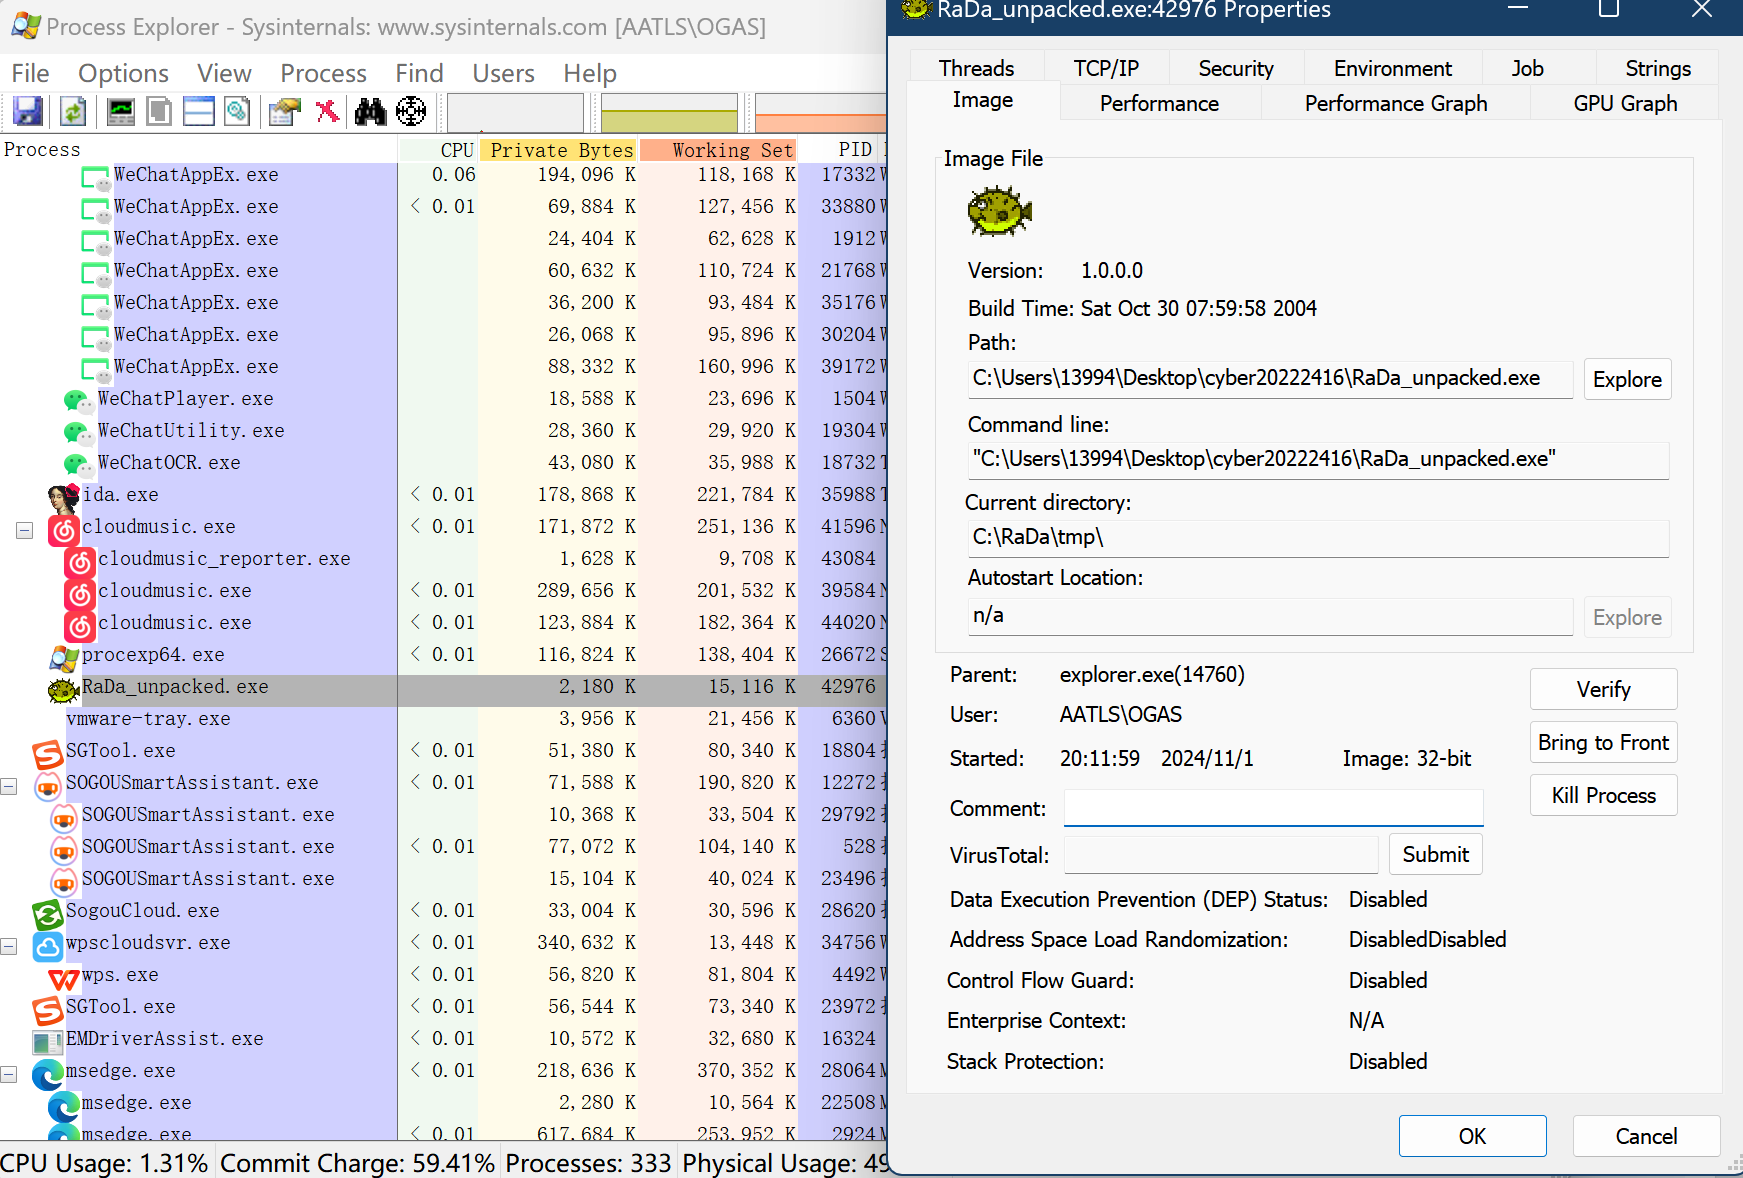Toggle lower pane view icon

pyautogui.click(x=199, y=111)
